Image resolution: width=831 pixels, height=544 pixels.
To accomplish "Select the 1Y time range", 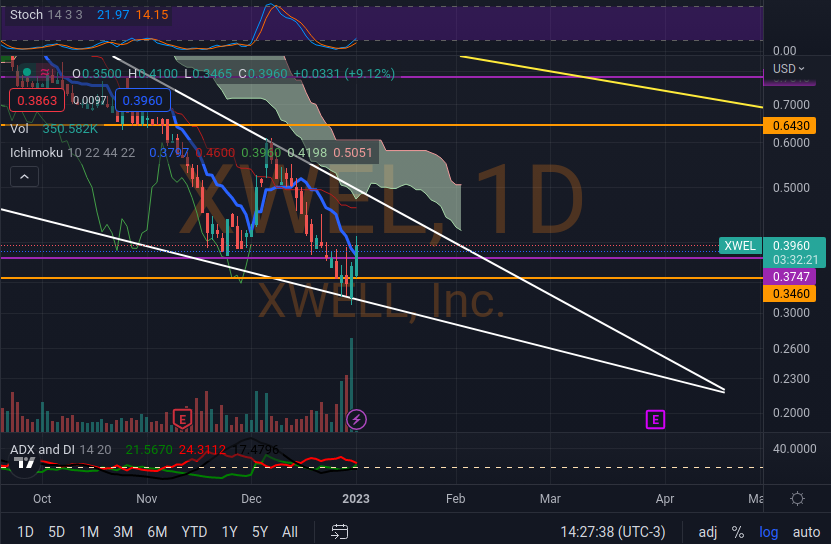I will pyautogui.click(x=229, y=531).
